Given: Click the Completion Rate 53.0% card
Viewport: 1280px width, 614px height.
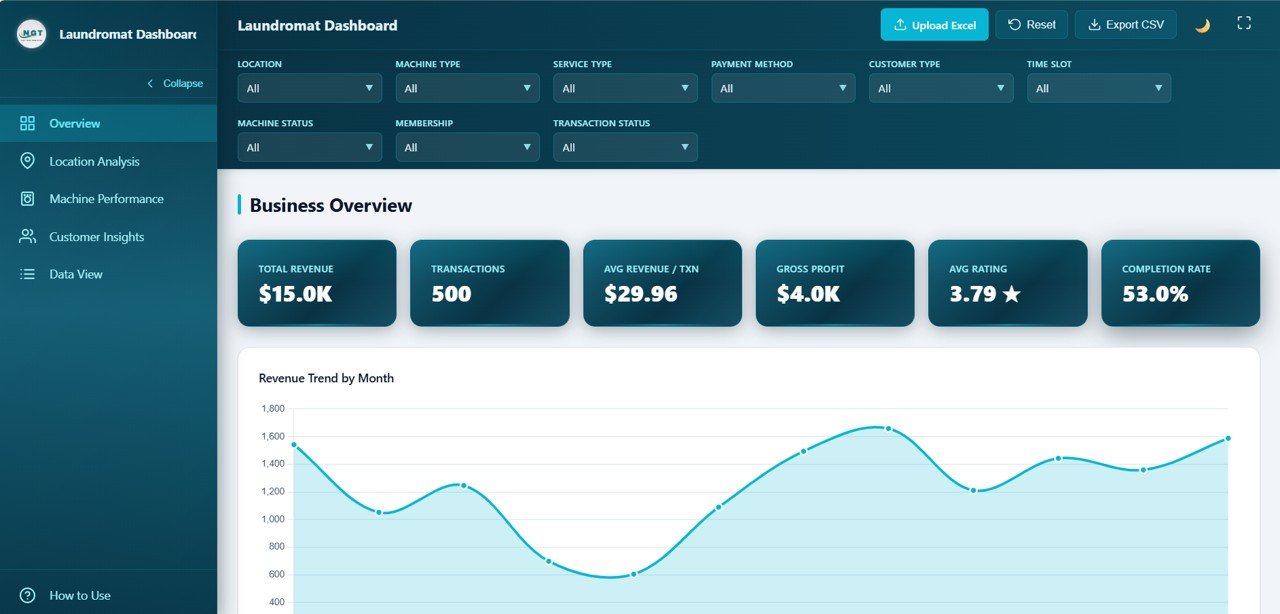Looking at the screenshot, I should (1180, 283).
